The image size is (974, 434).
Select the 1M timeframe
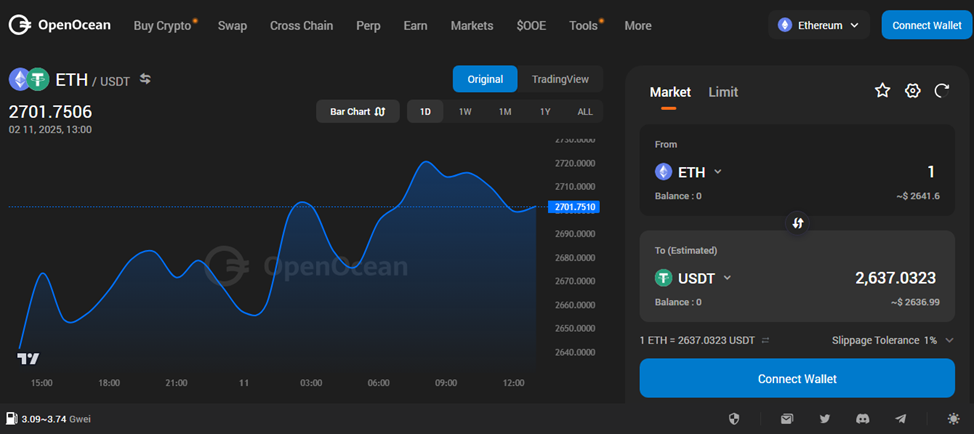[x=505, y=112]
